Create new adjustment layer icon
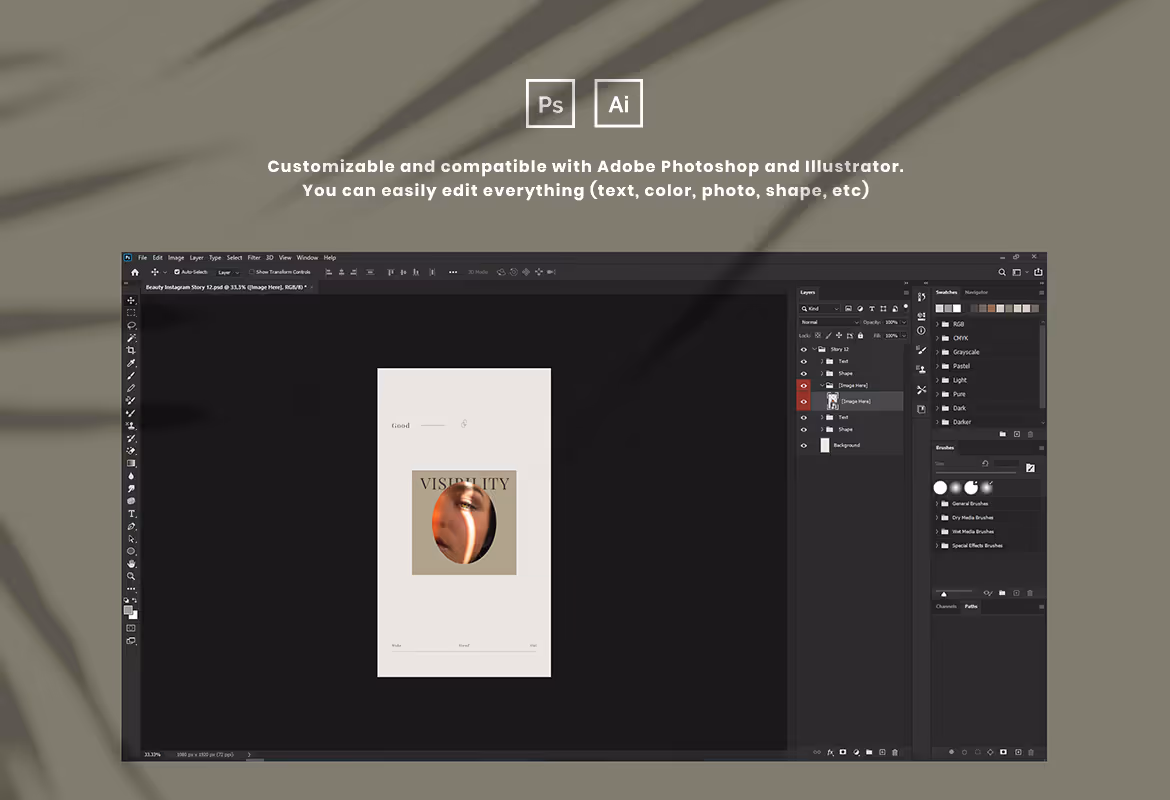 (x=856, y=752)
